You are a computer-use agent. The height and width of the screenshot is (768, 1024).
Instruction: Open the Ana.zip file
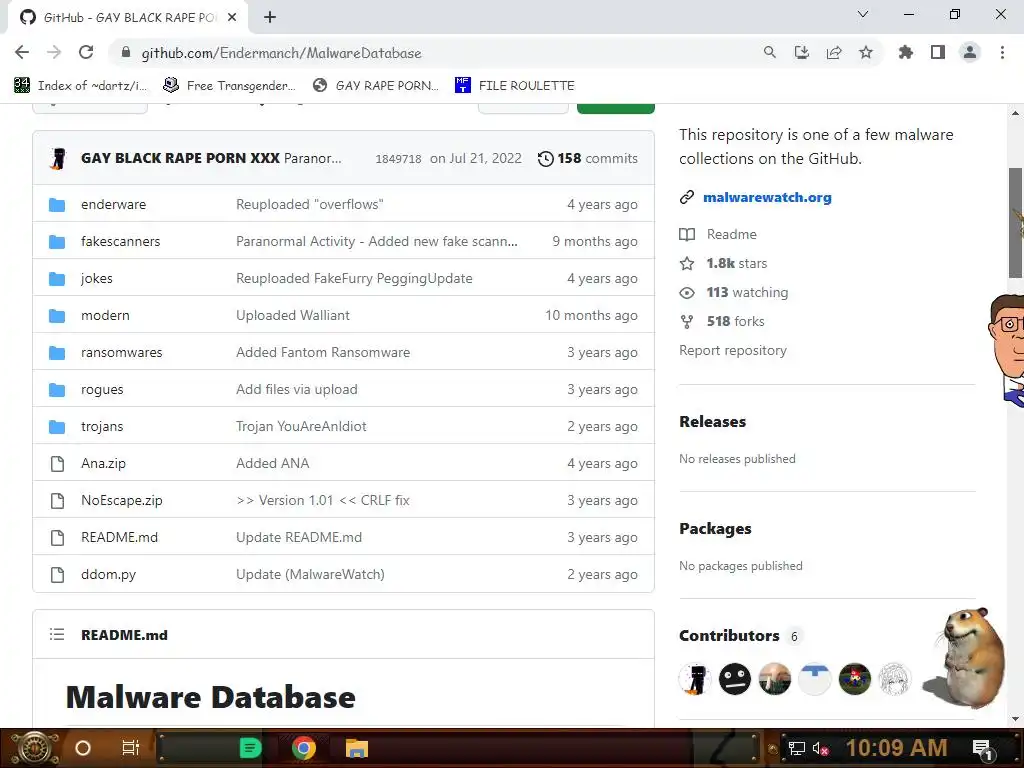(x=103, y=464)
